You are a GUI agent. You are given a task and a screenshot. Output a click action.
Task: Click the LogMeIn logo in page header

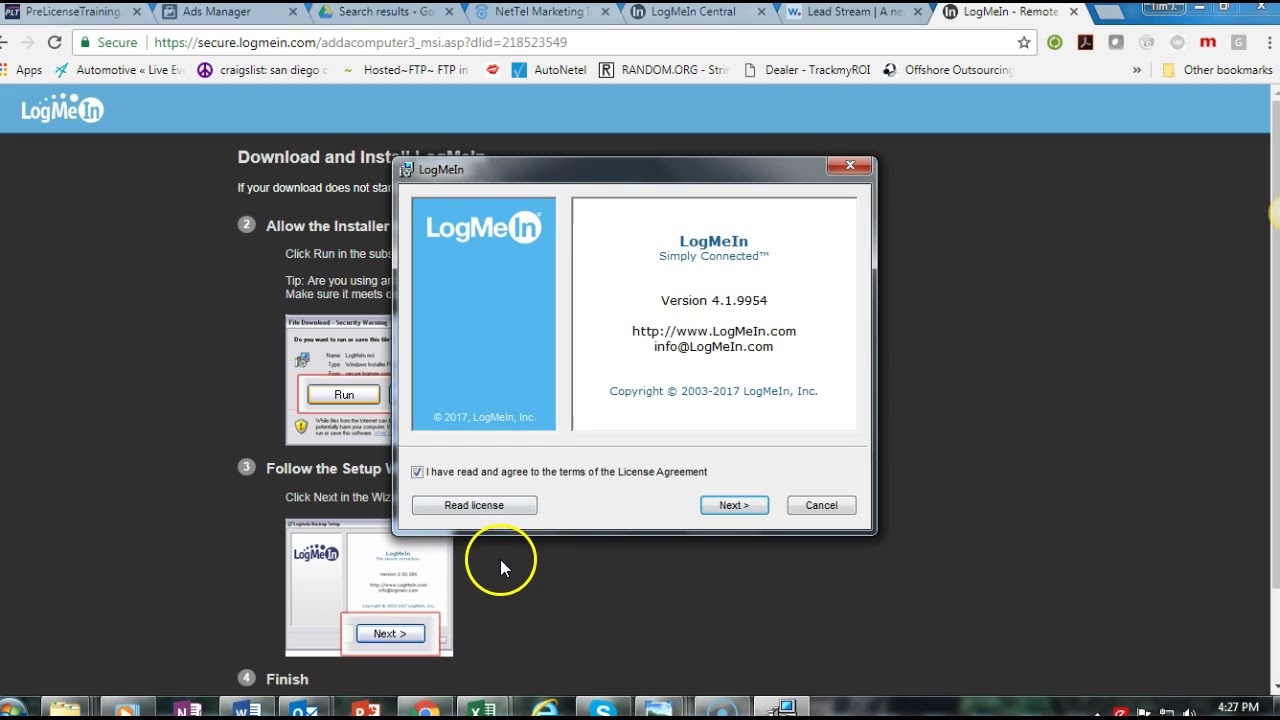[62, 110]
